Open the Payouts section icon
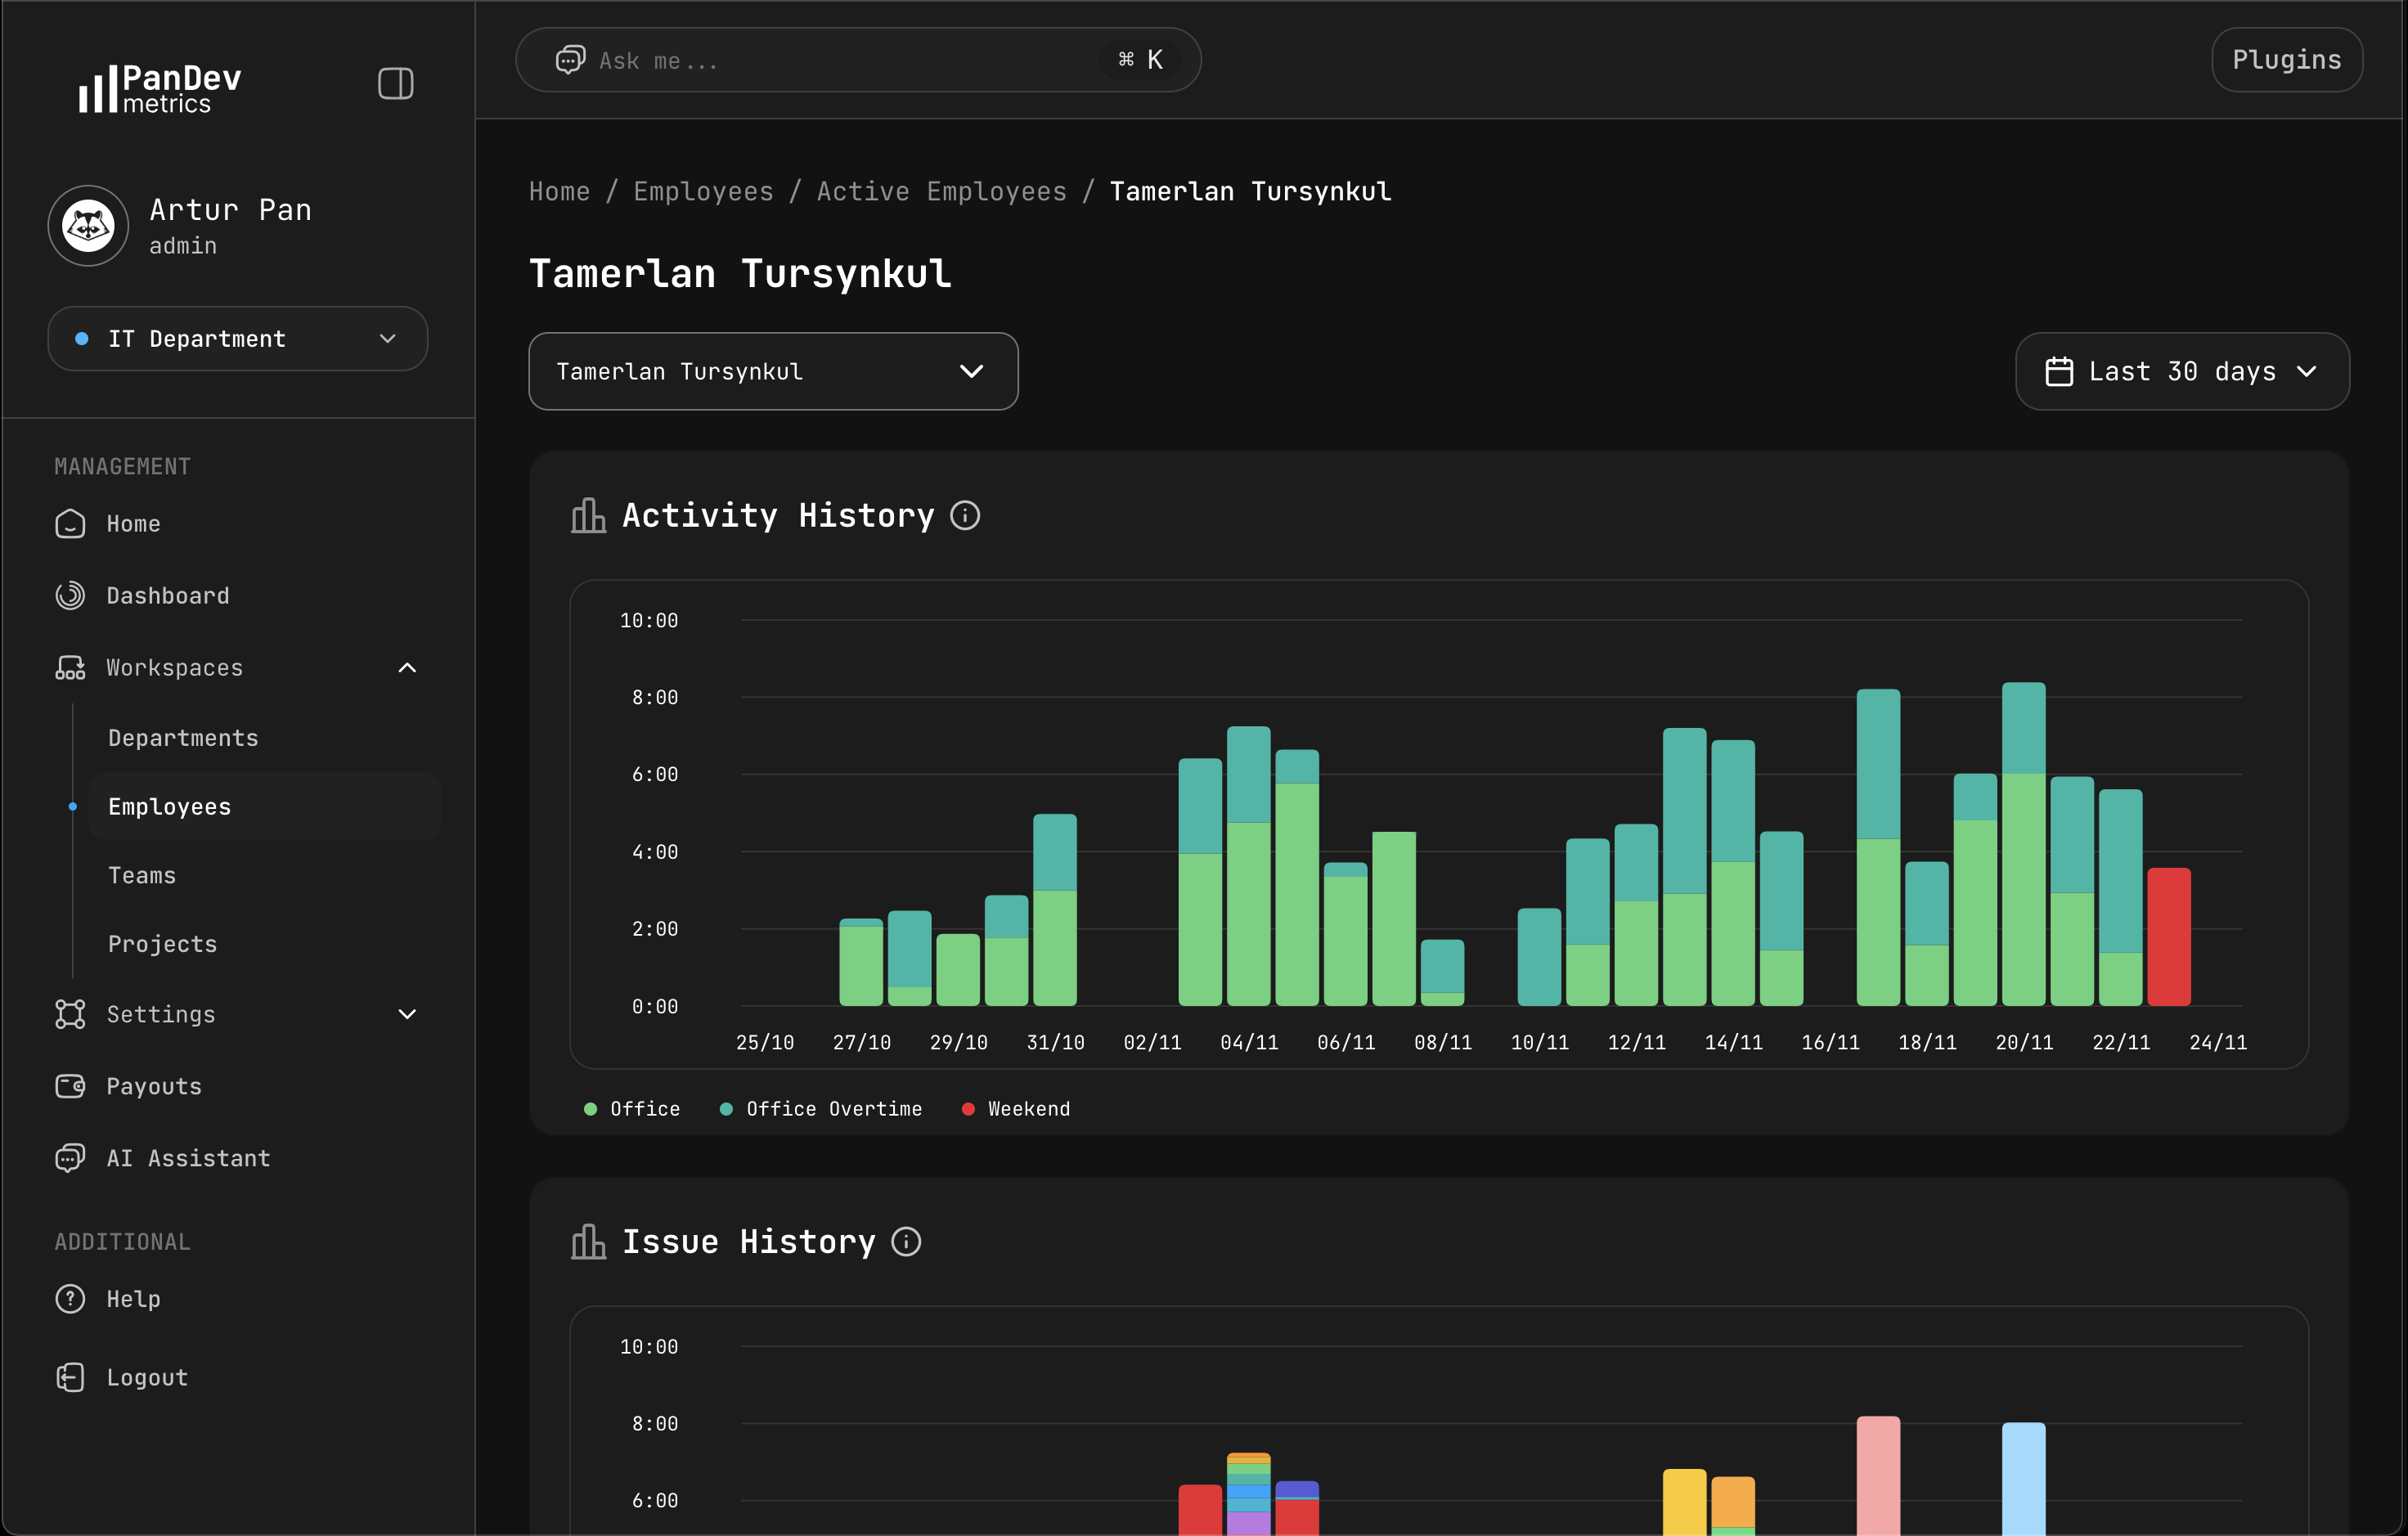The width and height of the screenshot is (2408, 1536). click(69, 1086)
